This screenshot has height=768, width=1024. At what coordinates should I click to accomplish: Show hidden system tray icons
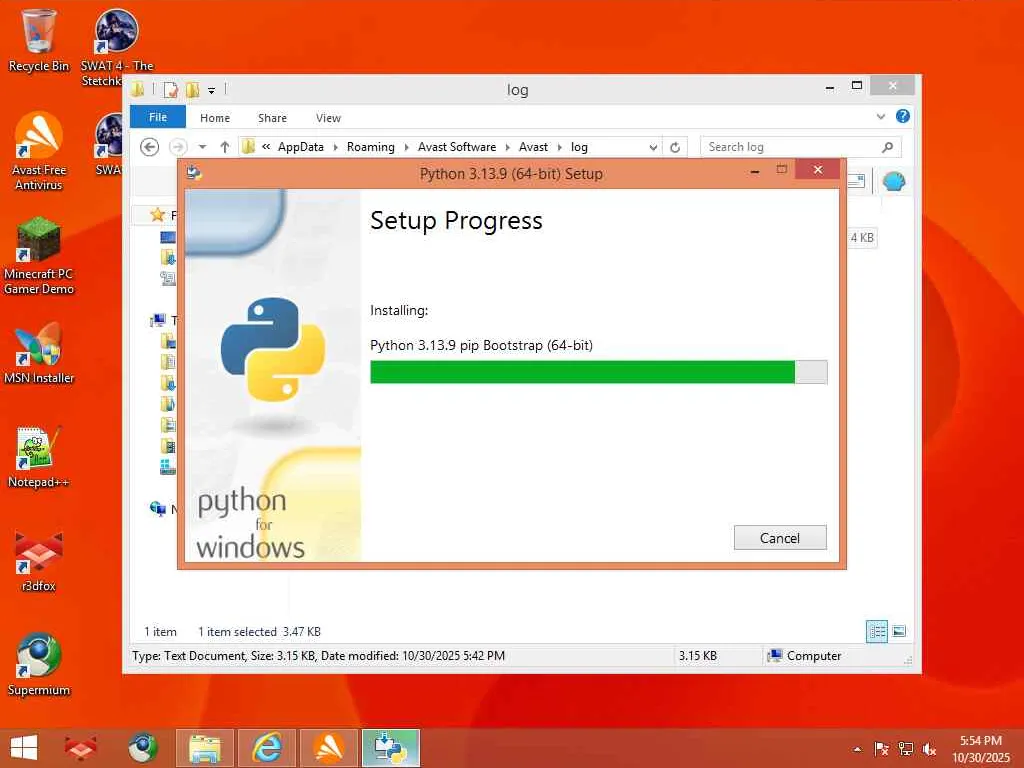coord(857,749)
